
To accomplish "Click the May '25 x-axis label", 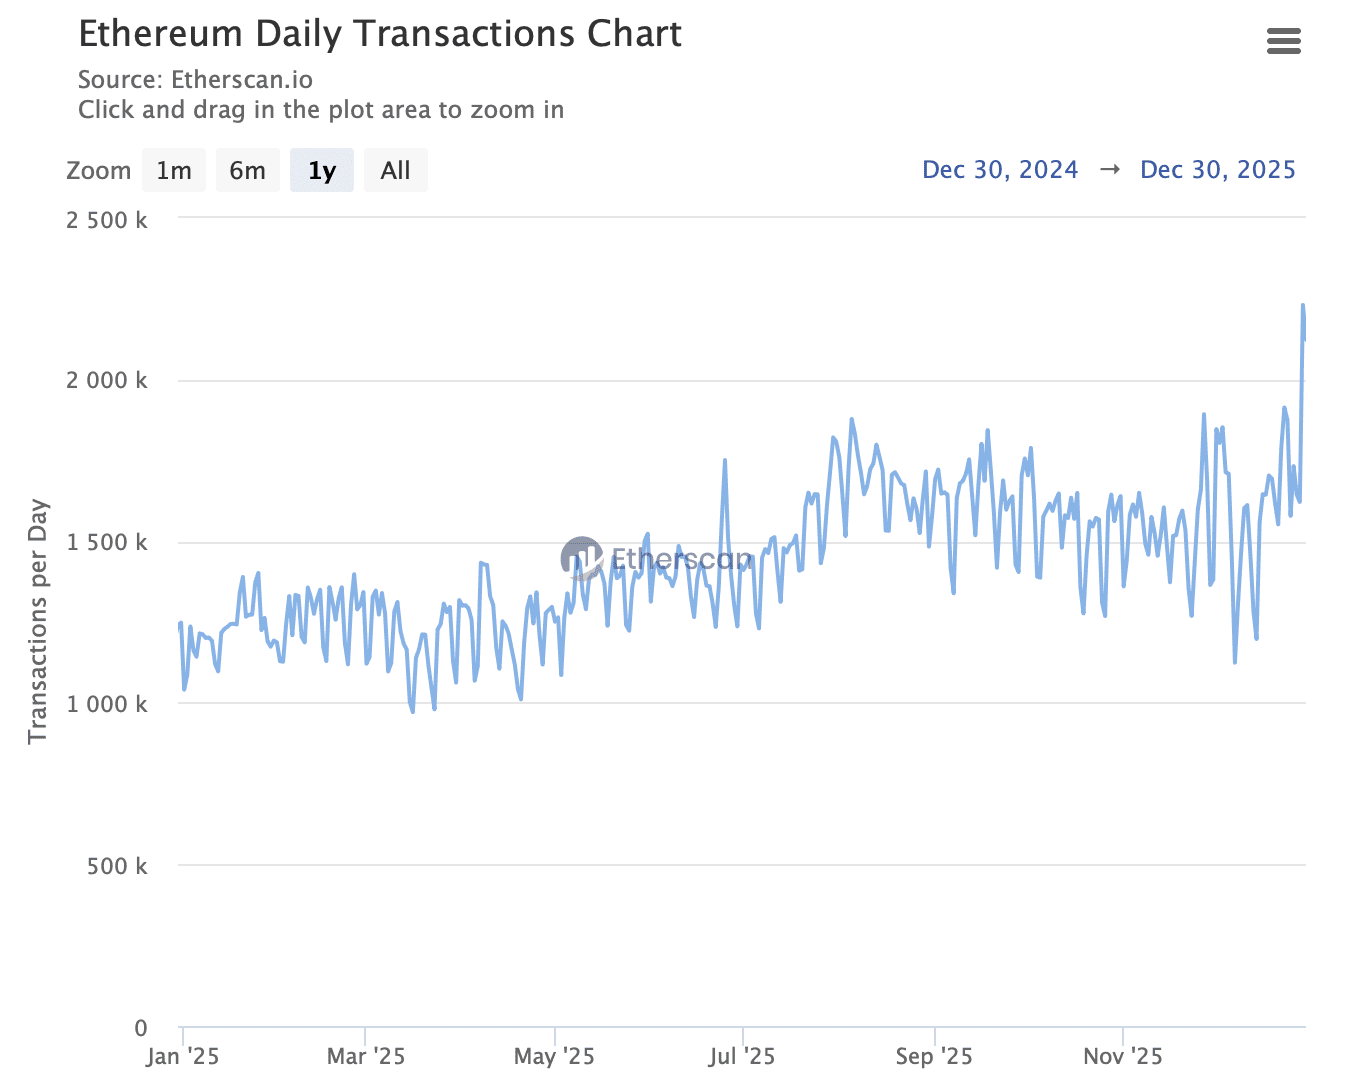I will point(554,1056).
